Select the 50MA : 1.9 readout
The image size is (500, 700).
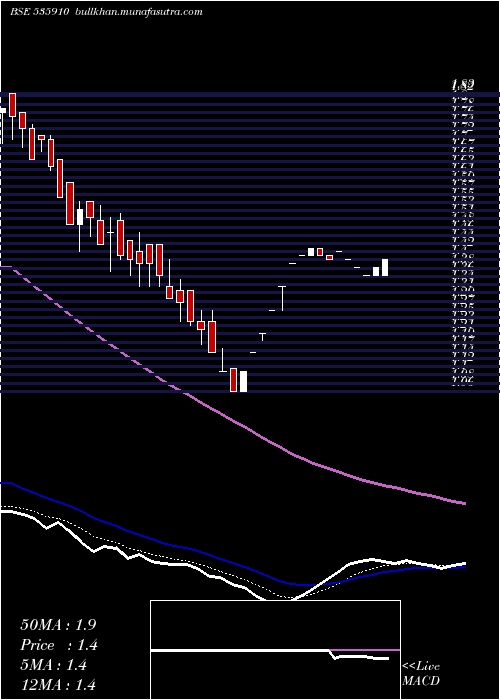[x=58, y=625]
